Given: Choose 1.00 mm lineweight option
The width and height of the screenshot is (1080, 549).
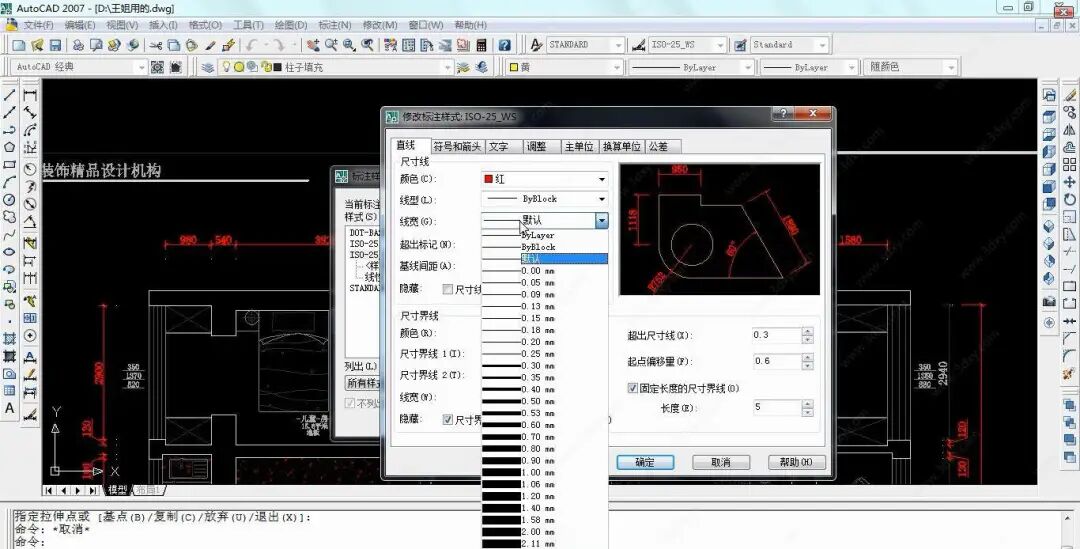Looking at the screenshot, I should click(x=545, y=473).
